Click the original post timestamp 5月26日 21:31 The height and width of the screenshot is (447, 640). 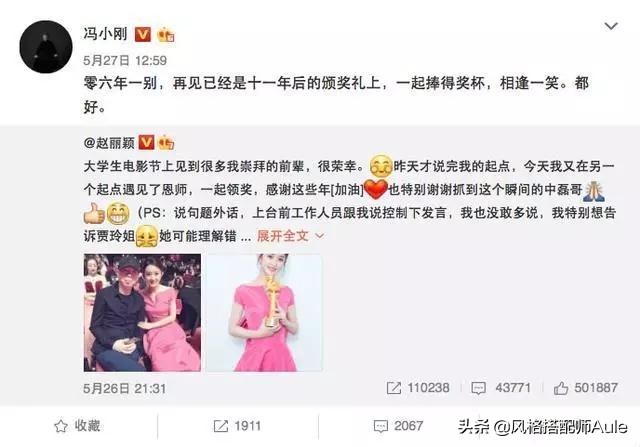(x=124, y=388)
